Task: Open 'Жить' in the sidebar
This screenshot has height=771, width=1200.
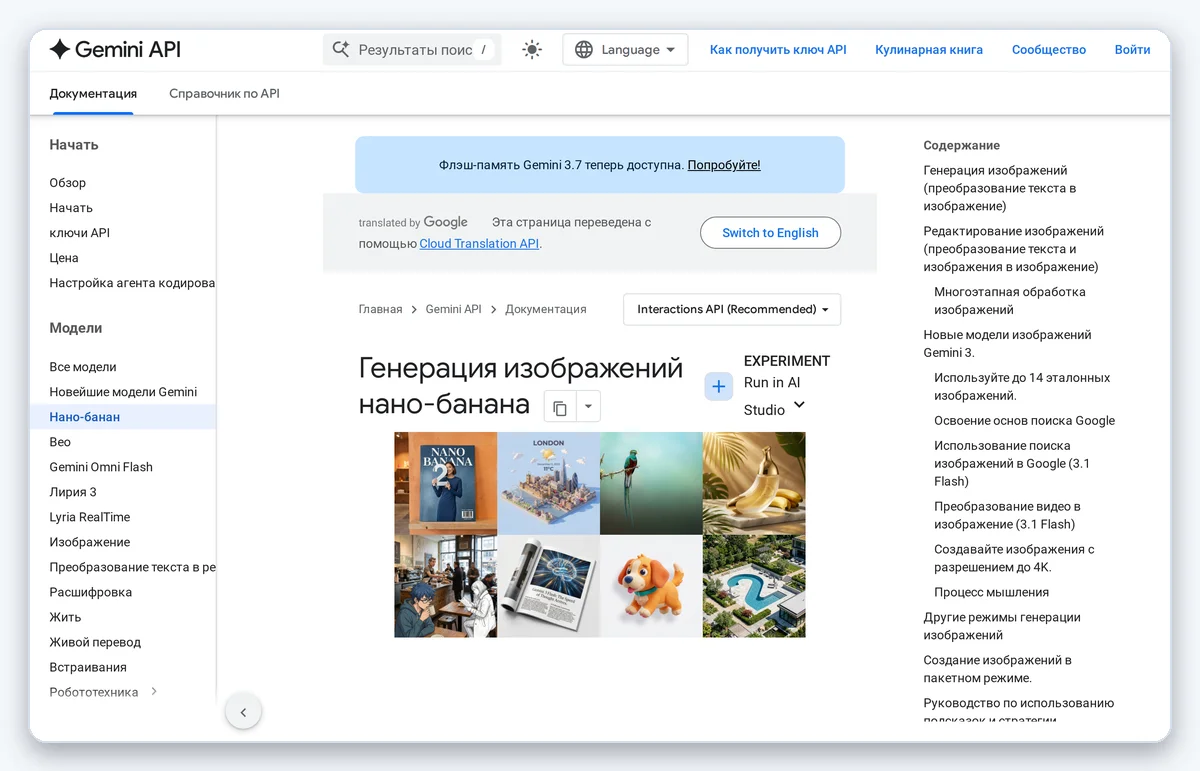Action: click(65, 617)
